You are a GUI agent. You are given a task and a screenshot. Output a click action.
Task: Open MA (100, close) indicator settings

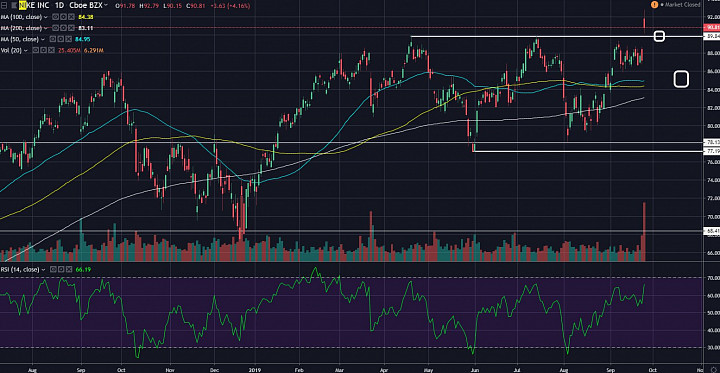63,17
